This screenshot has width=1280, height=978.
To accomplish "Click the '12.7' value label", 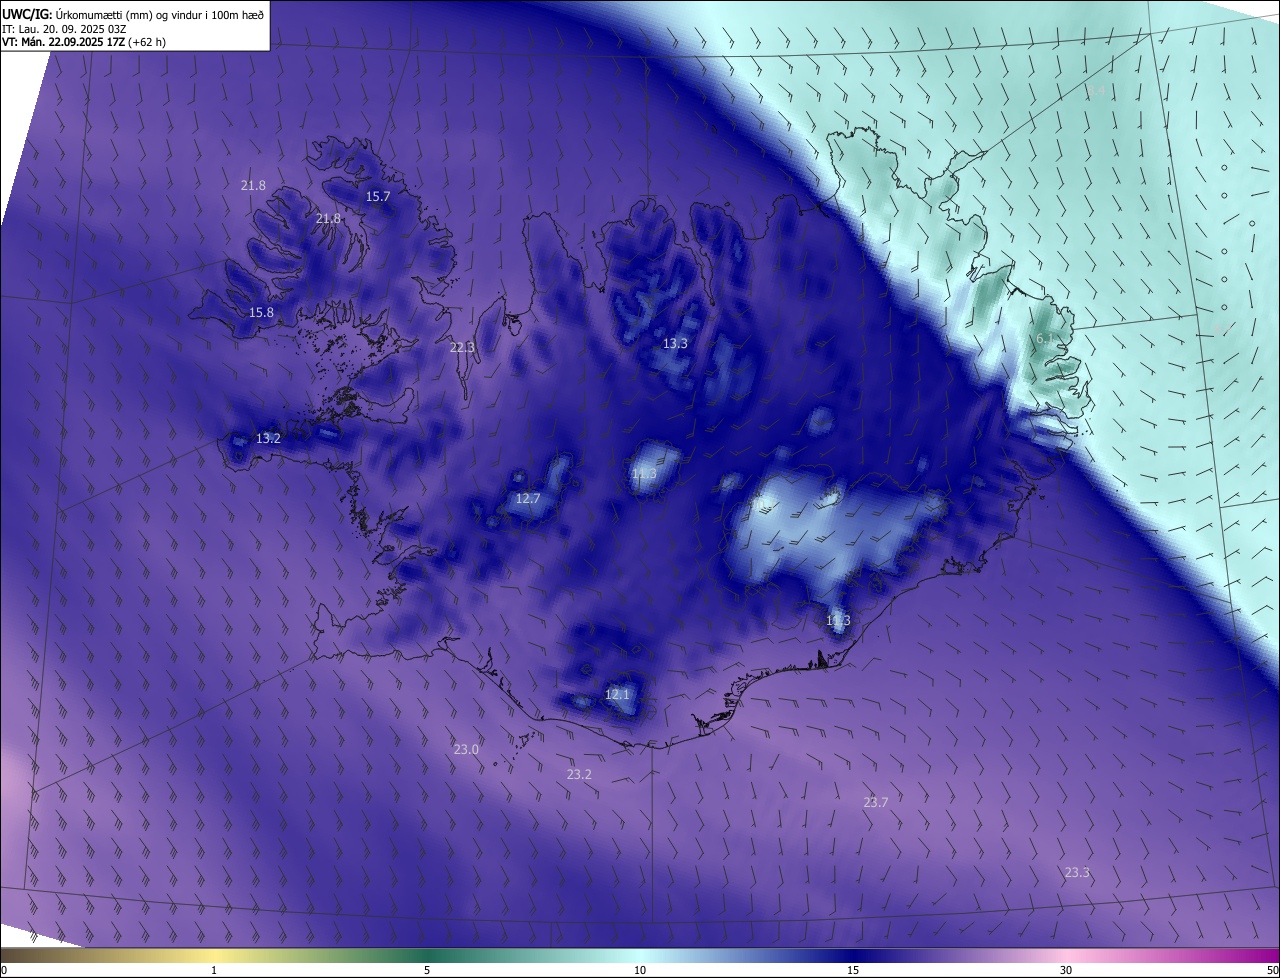I will (x=528, y=498).
